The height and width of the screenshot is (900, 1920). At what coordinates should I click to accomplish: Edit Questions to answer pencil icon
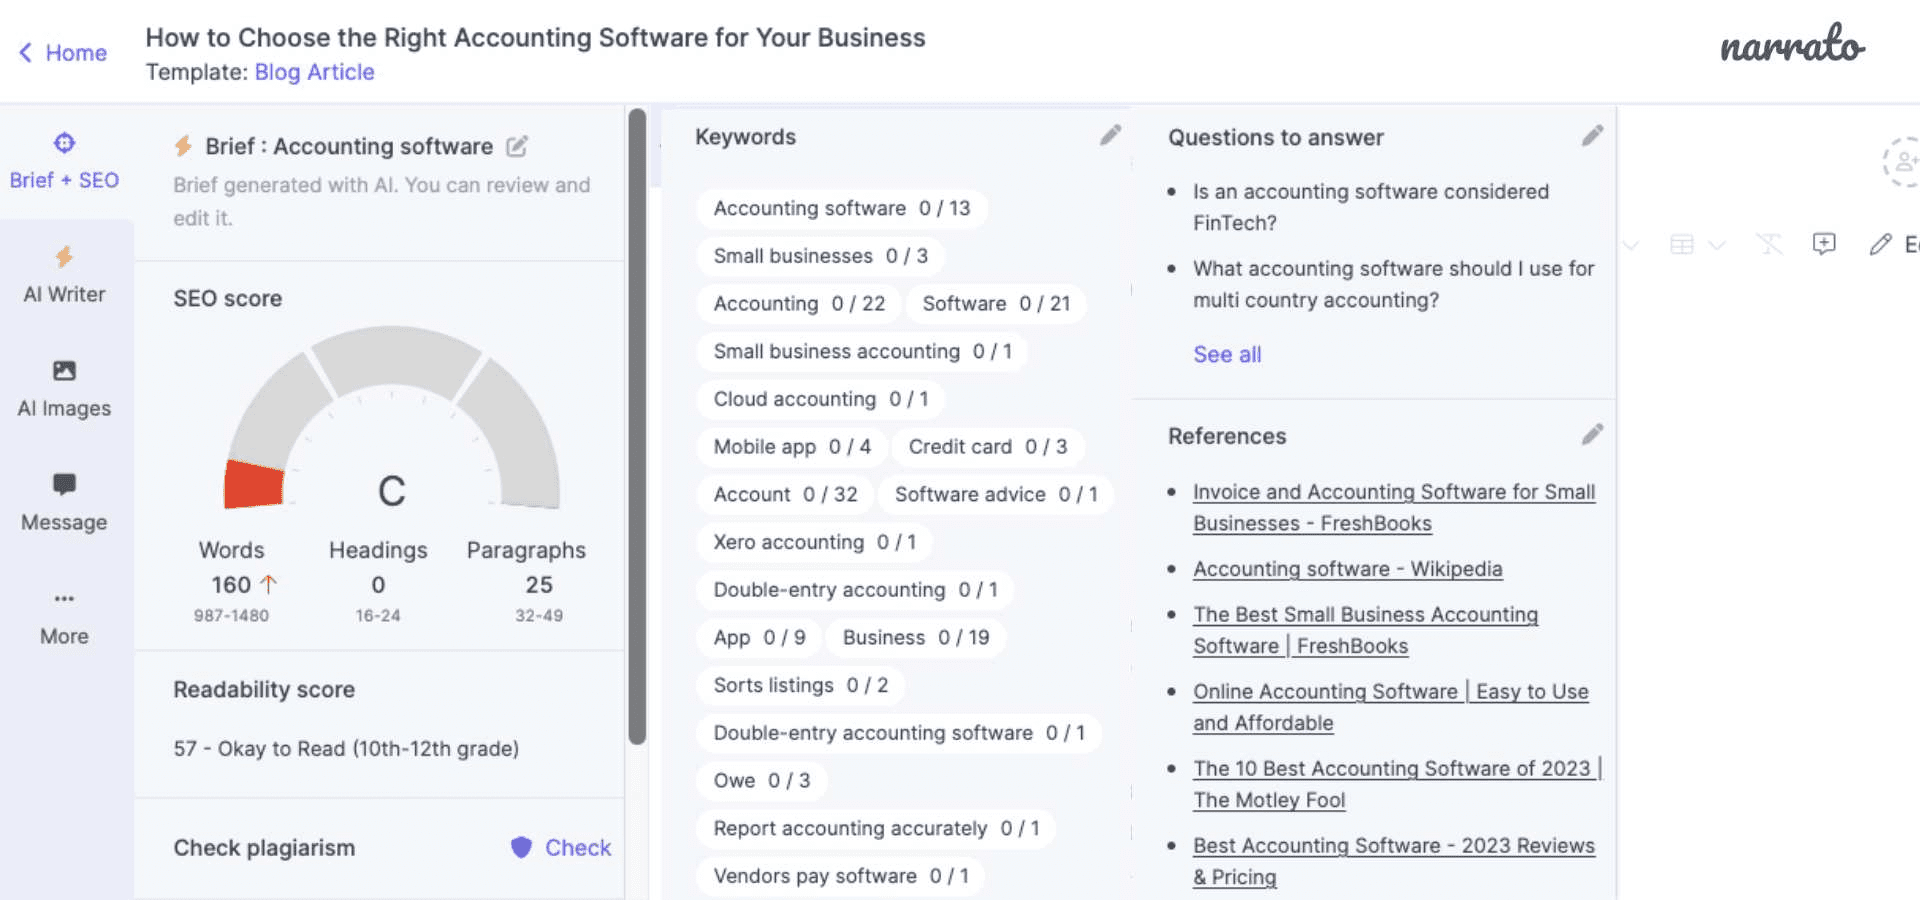pyautogui.click(x=1592, y=136)
